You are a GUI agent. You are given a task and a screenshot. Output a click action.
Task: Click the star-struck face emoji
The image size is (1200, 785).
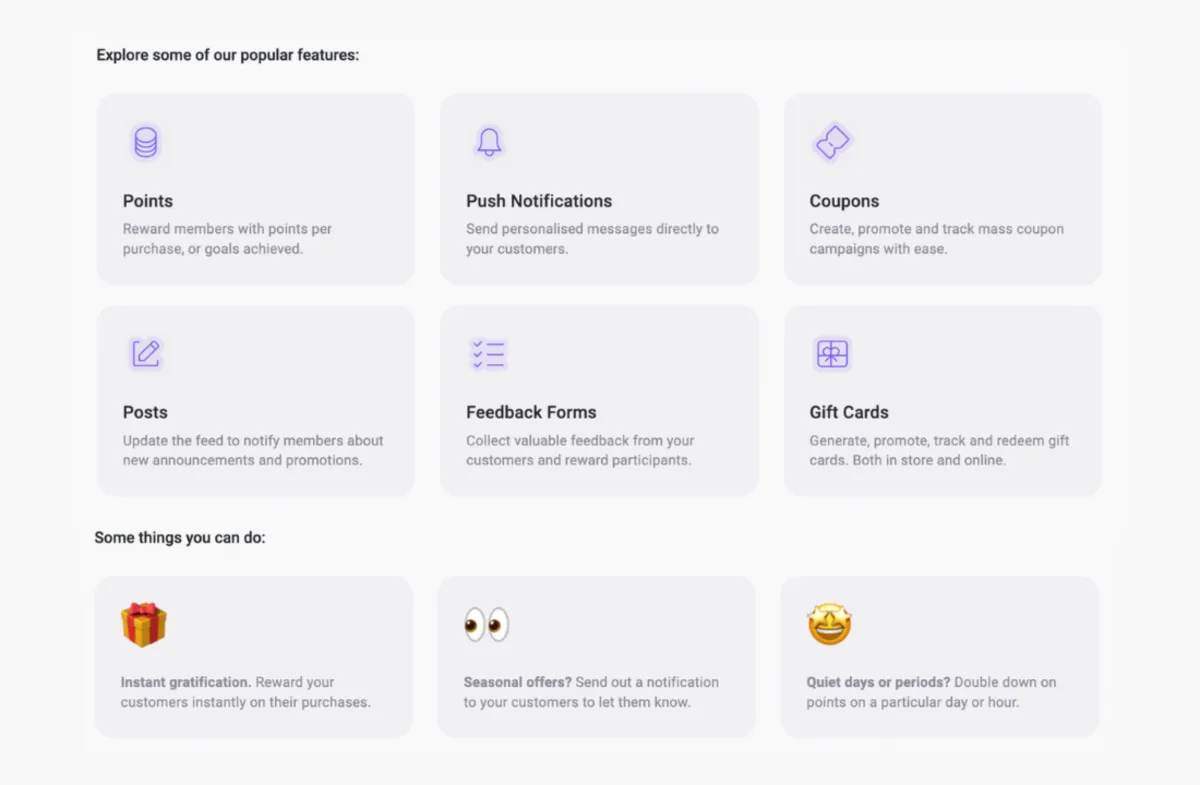tap(830, 625)
